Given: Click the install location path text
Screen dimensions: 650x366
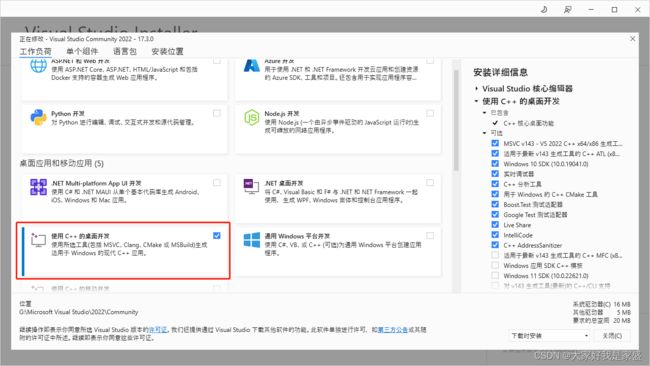Looking at the screenshot, I should tap(79, 312).
